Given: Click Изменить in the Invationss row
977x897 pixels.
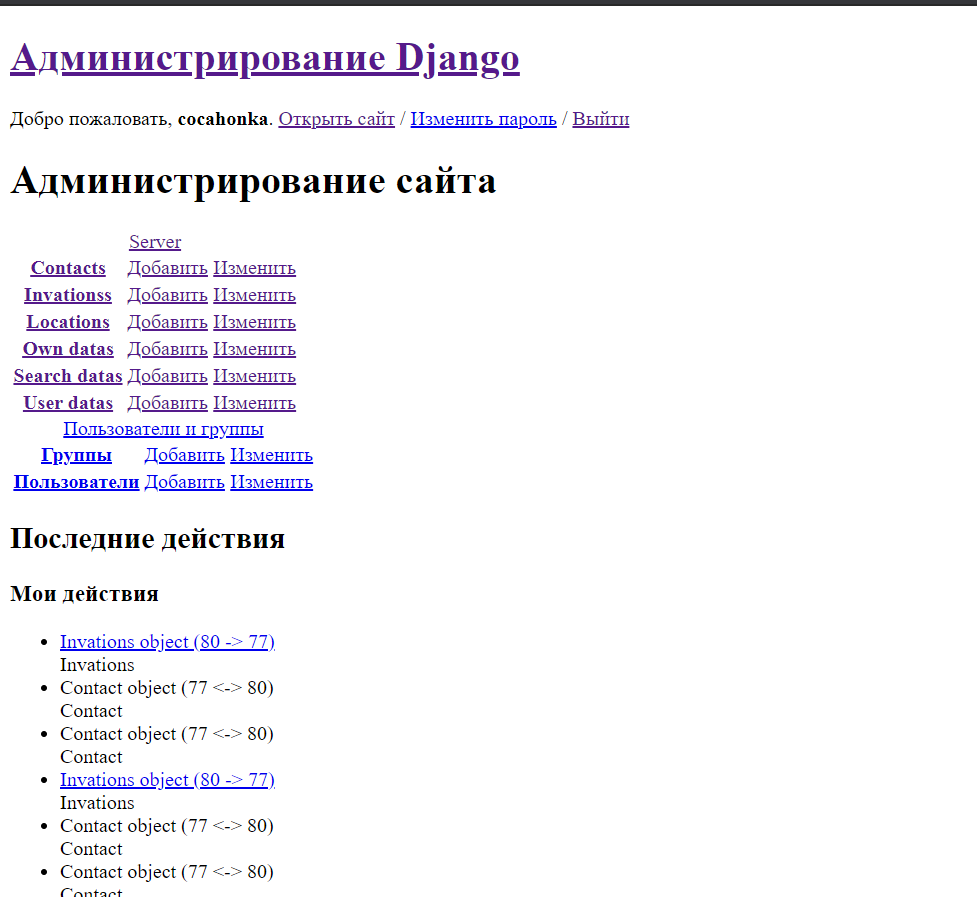Looking at the screenshot, I should (x=254, y=295).
